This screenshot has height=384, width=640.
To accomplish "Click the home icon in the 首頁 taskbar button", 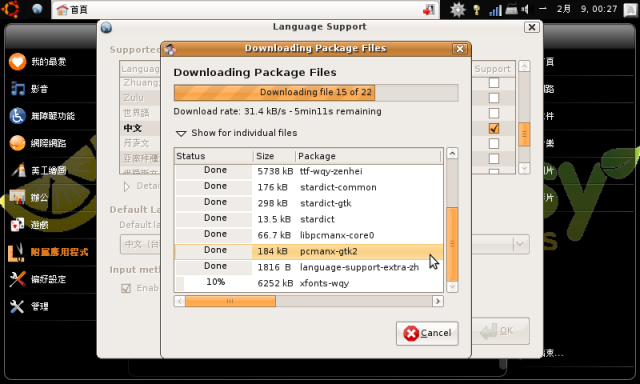I will point(62,9).
